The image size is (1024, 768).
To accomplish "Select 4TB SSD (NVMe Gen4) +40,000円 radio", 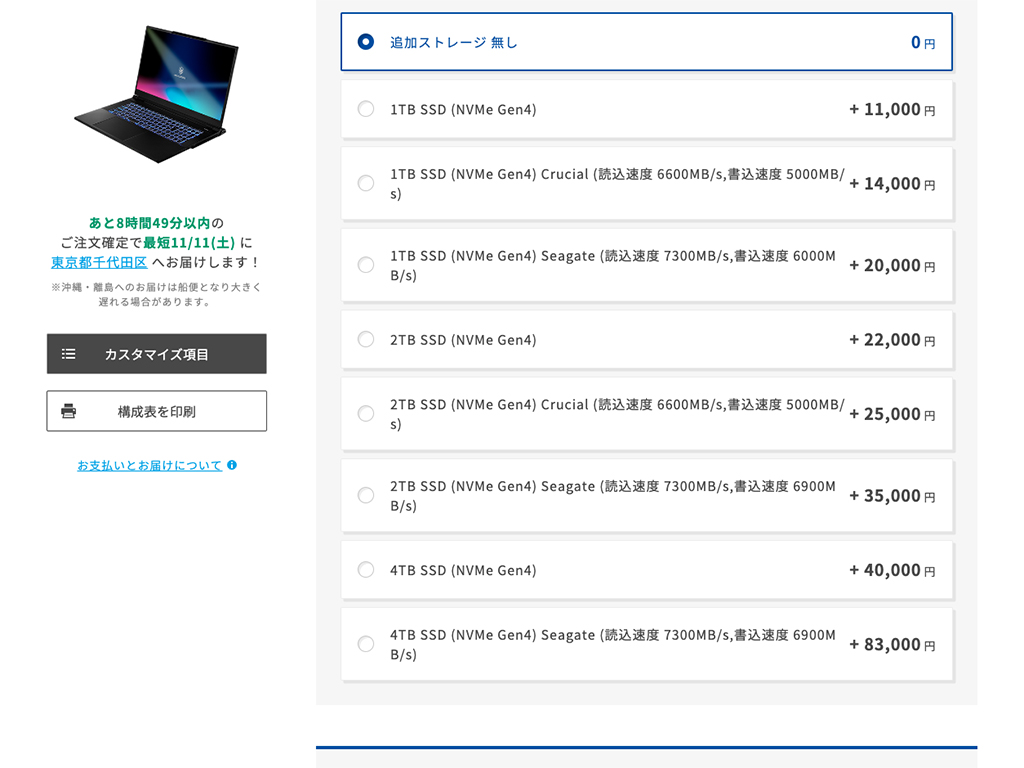I will click(x=366, y=569).
